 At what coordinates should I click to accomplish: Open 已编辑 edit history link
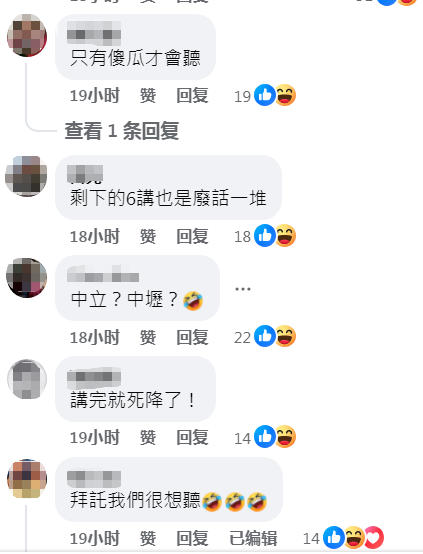253,538
